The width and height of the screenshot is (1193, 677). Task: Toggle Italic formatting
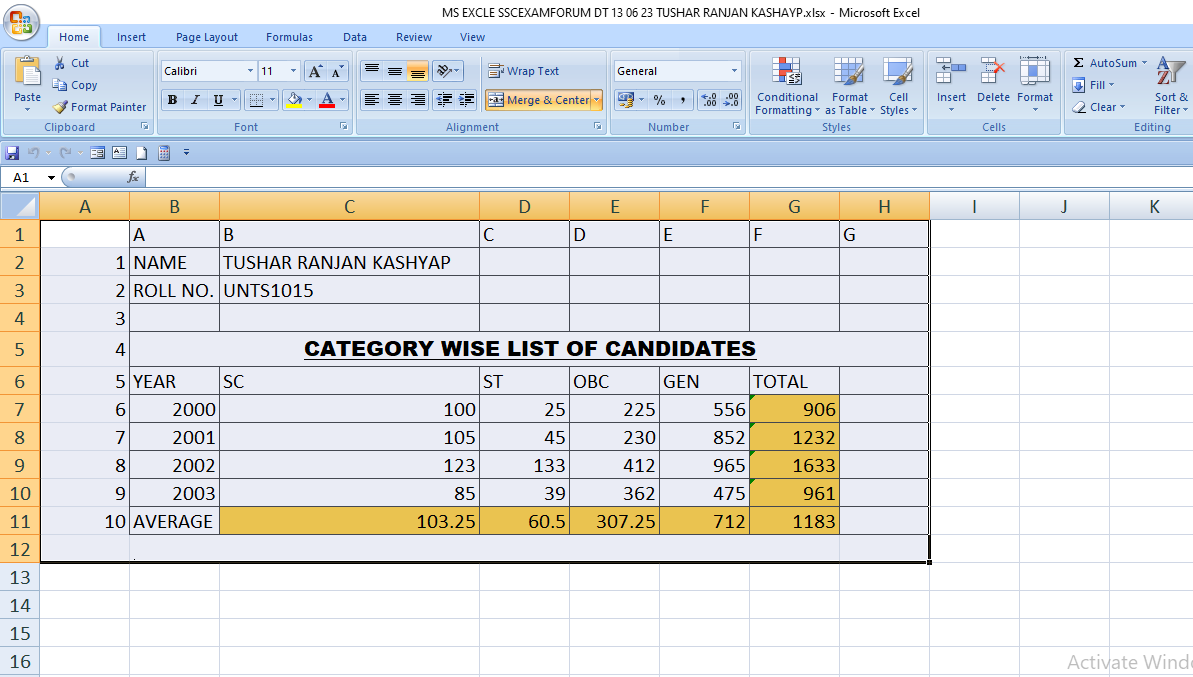pos(194,100)
